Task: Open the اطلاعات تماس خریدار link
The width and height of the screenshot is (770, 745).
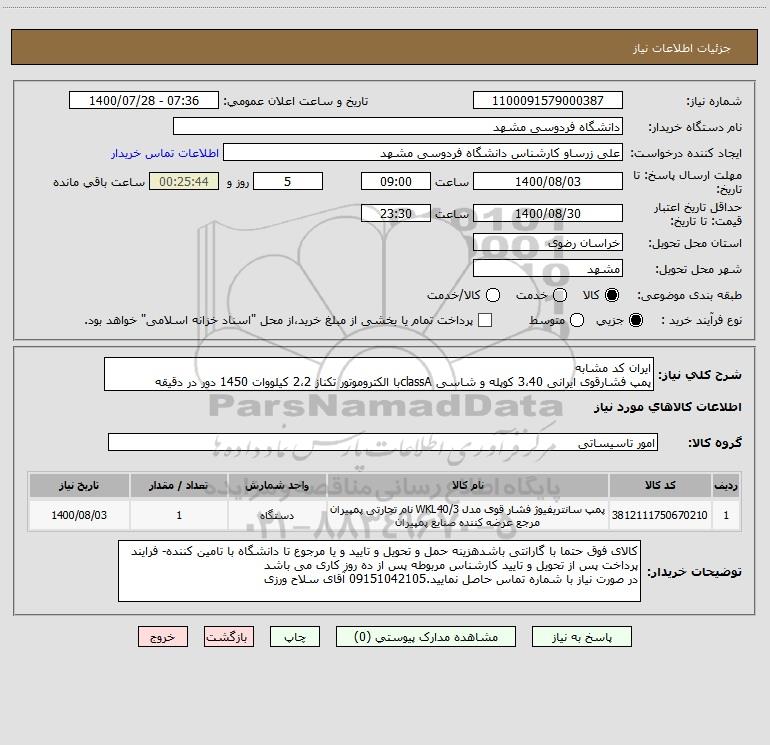Action: (165, 153)
